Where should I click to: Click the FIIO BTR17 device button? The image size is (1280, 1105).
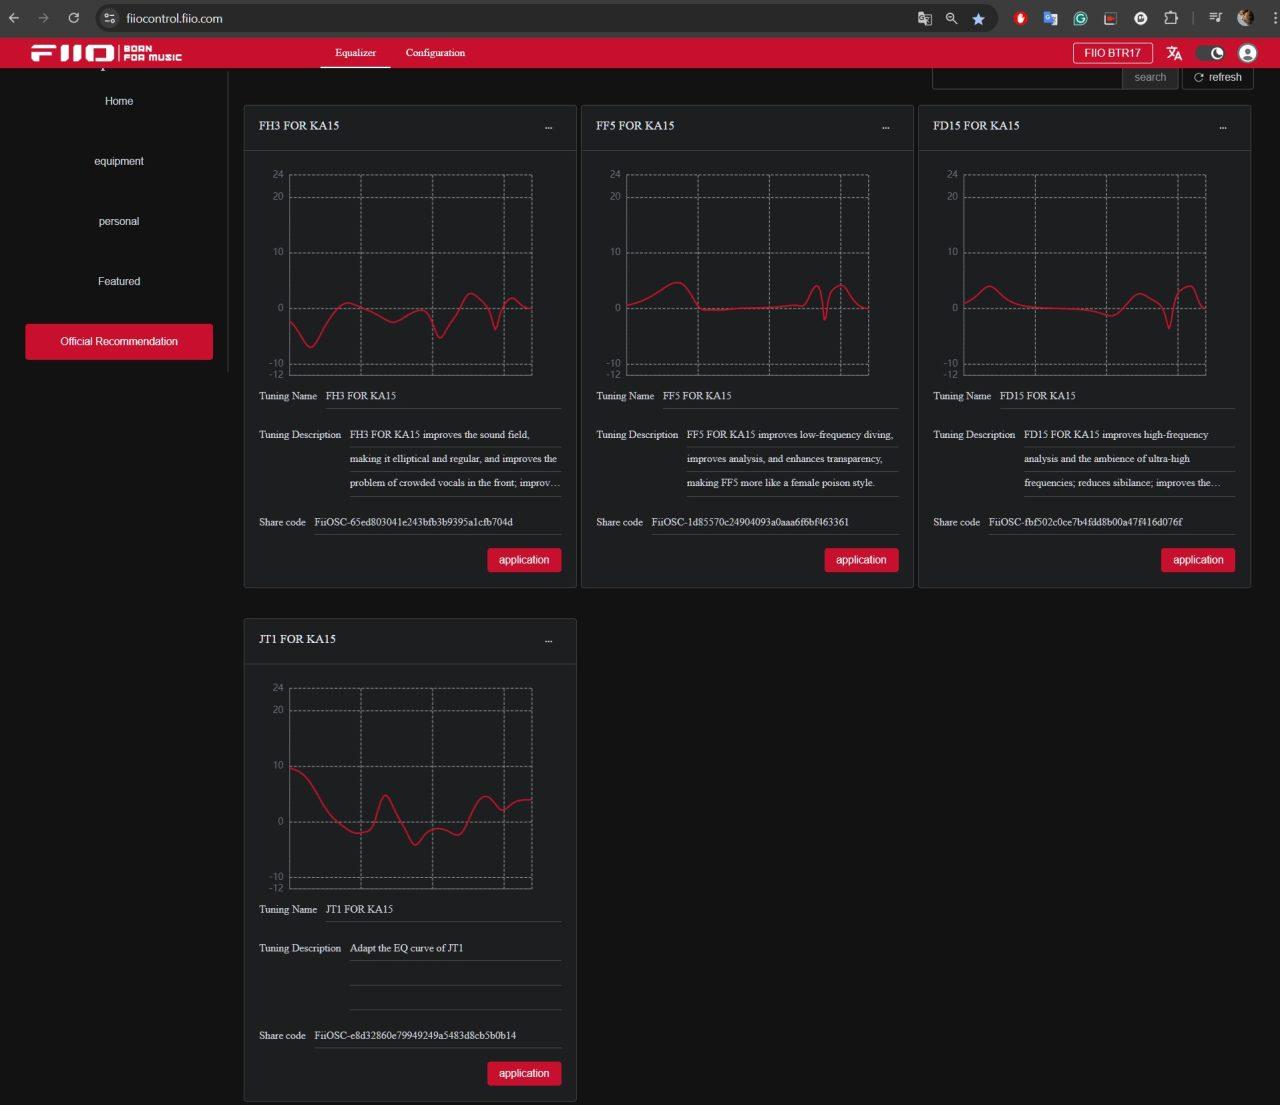pos(1112,53)
